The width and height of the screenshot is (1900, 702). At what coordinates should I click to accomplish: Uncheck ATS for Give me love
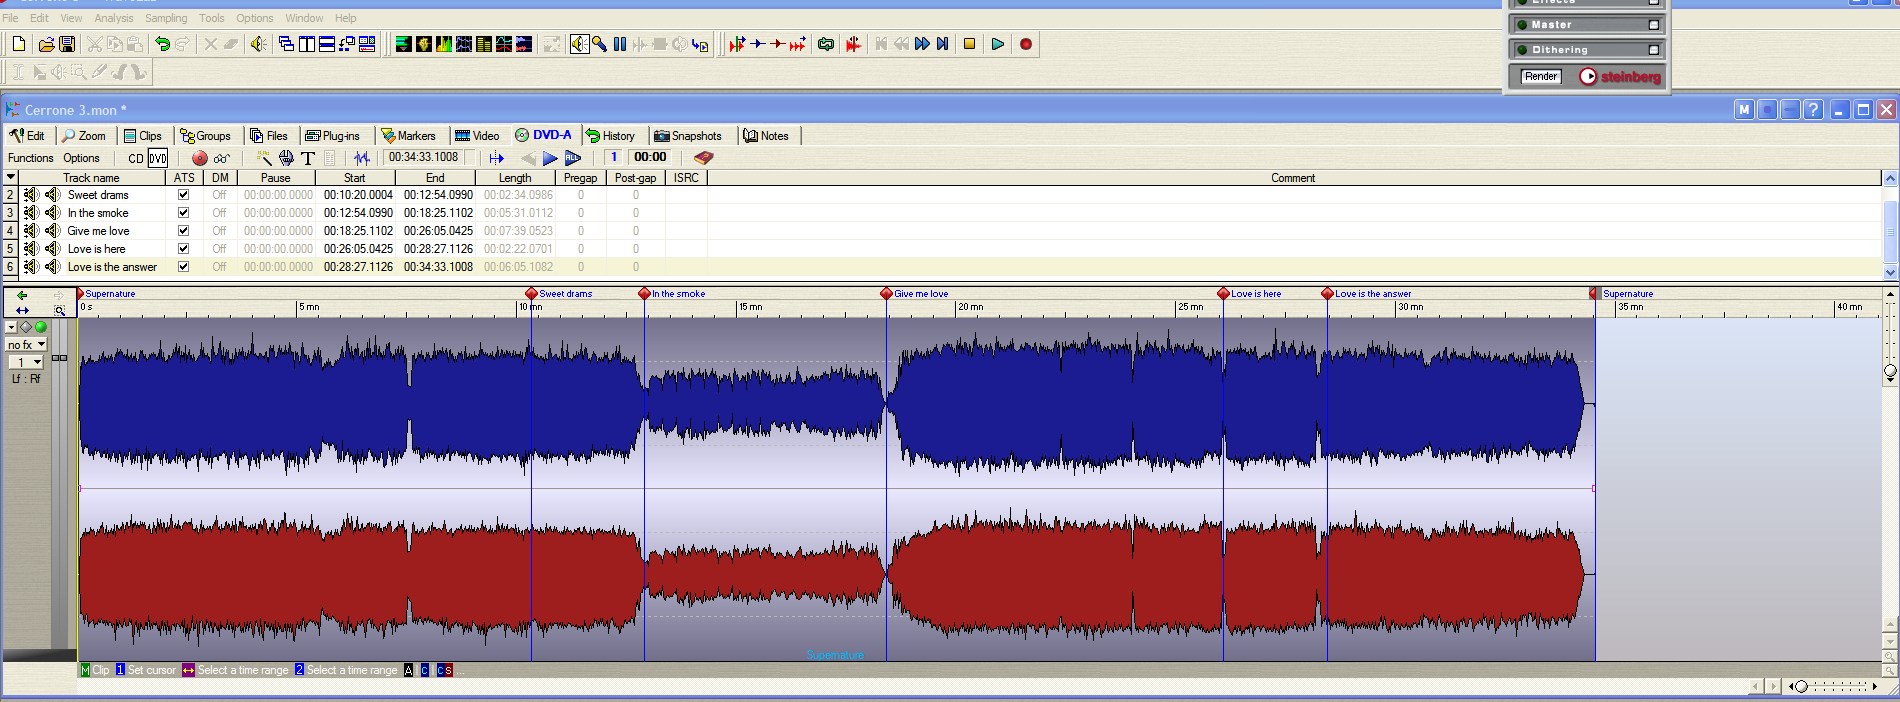pyautogui.click(x=183, y=231)
